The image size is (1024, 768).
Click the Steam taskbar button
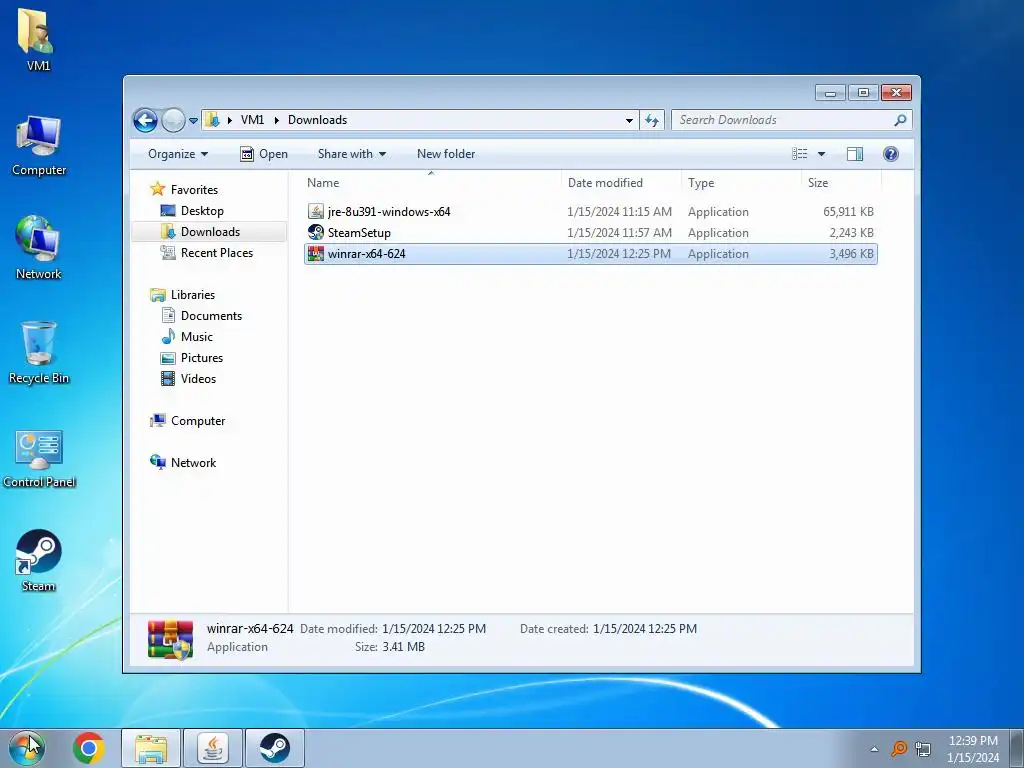pos(274,748)
